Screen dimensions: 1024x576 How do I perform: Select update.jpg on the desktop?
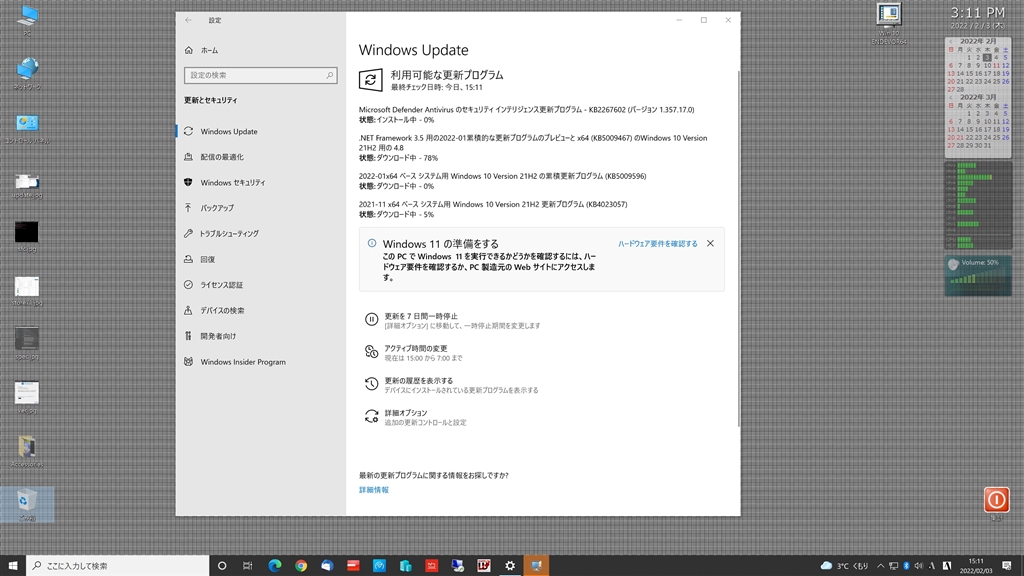(27, 185)
